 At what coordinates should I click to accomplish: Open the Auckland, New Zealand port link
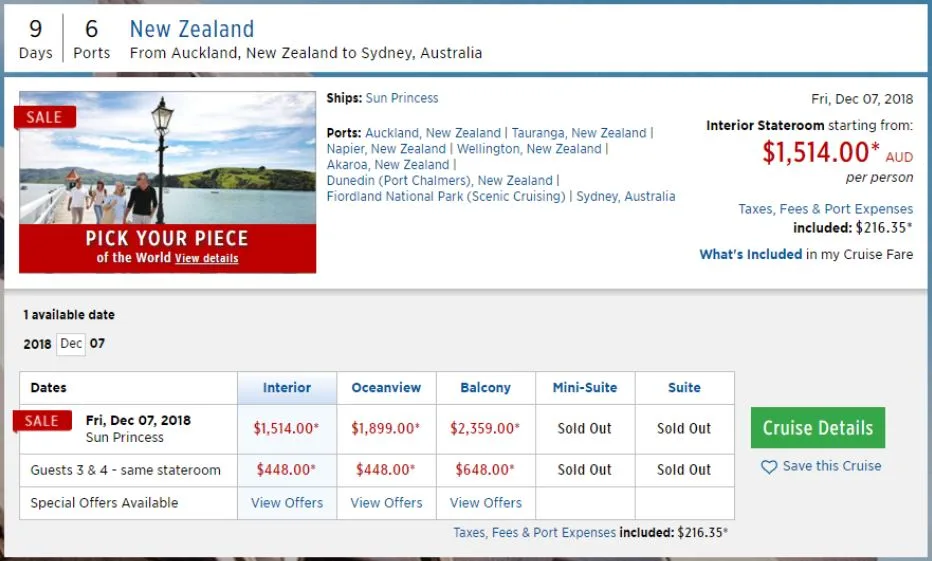[x=433, y=133]
